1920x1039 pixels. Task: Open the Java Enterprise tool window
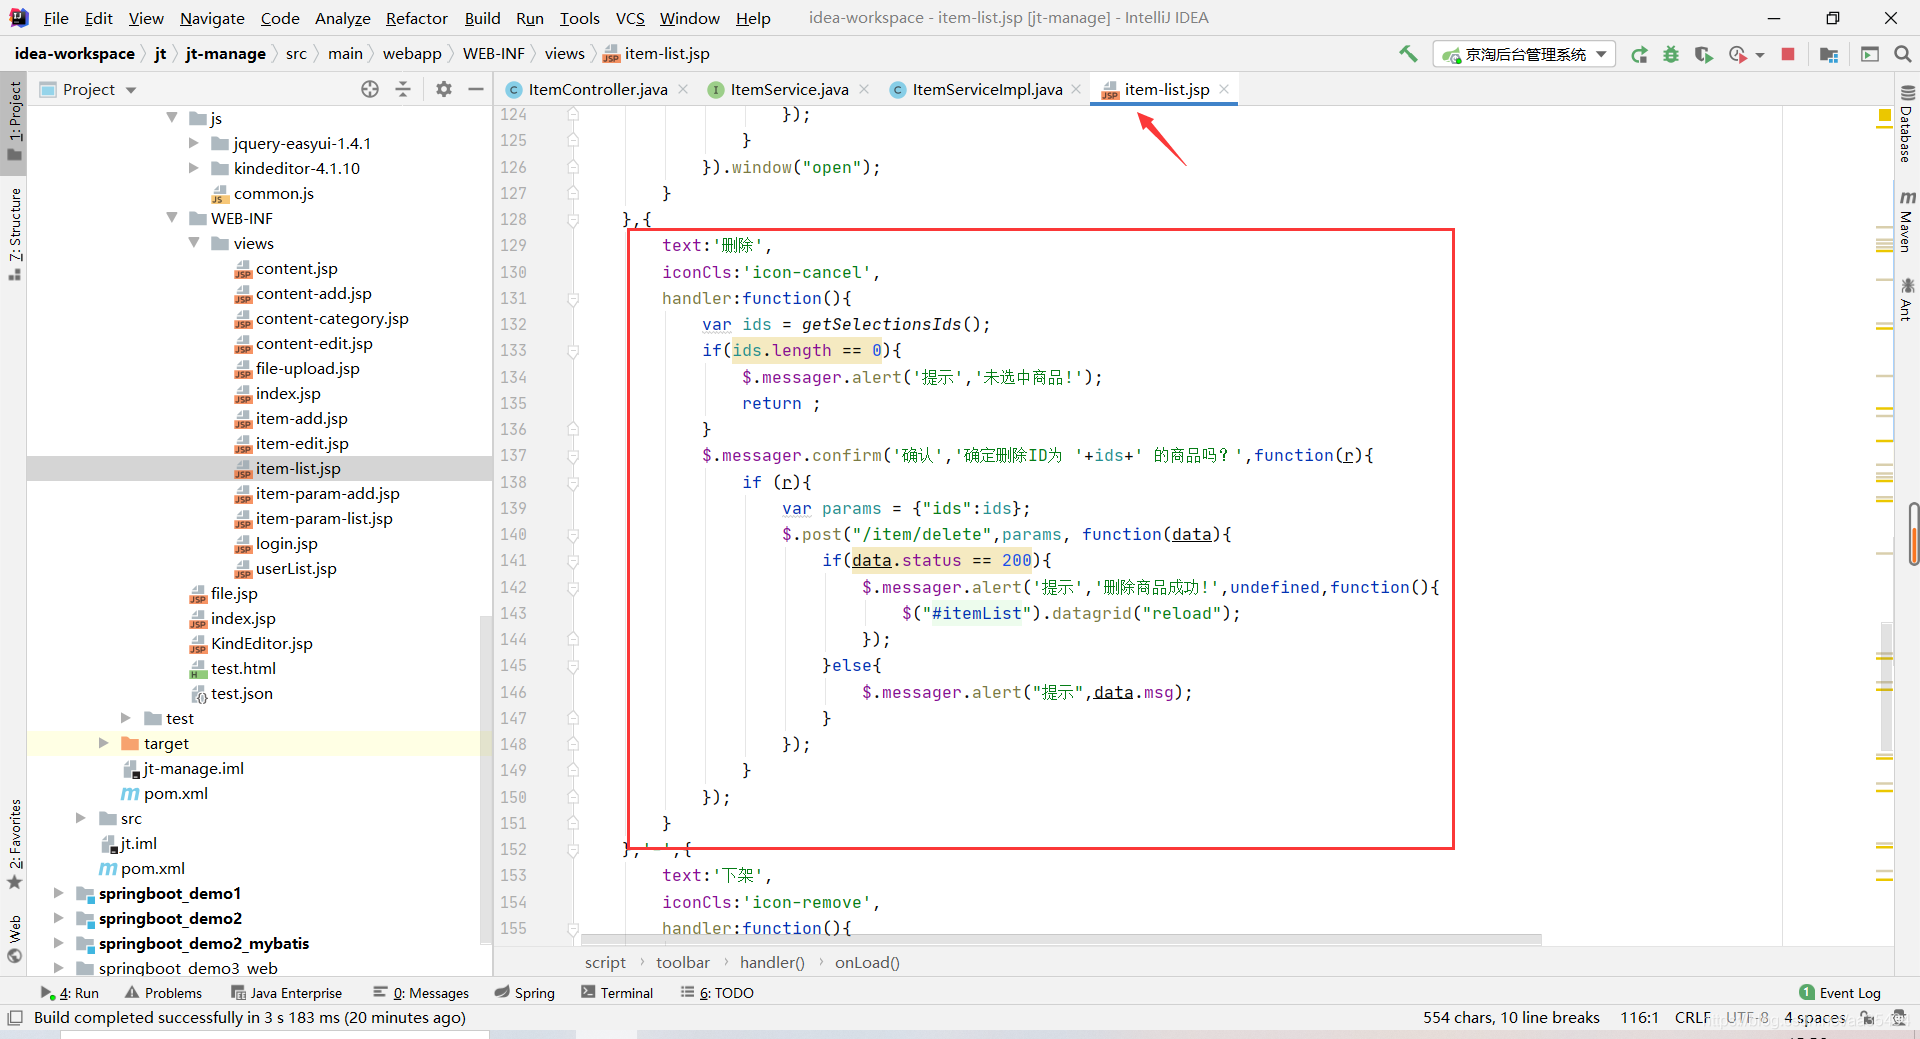(x=286, y=993)
